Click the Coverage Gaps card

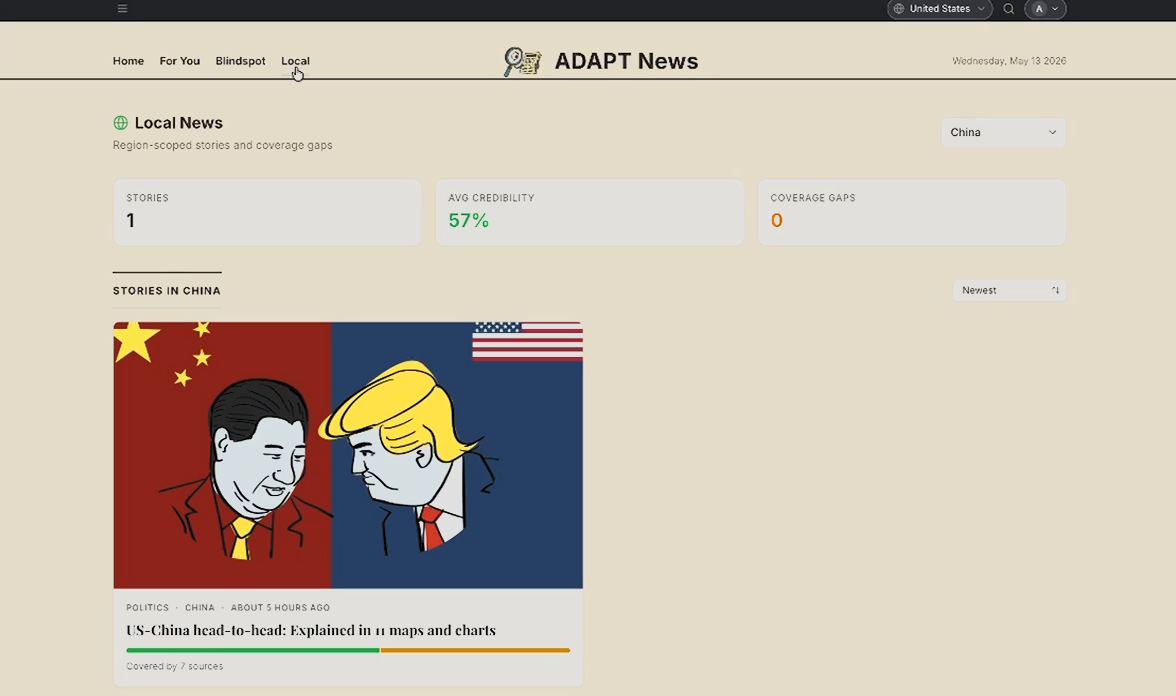click(911, 212)
